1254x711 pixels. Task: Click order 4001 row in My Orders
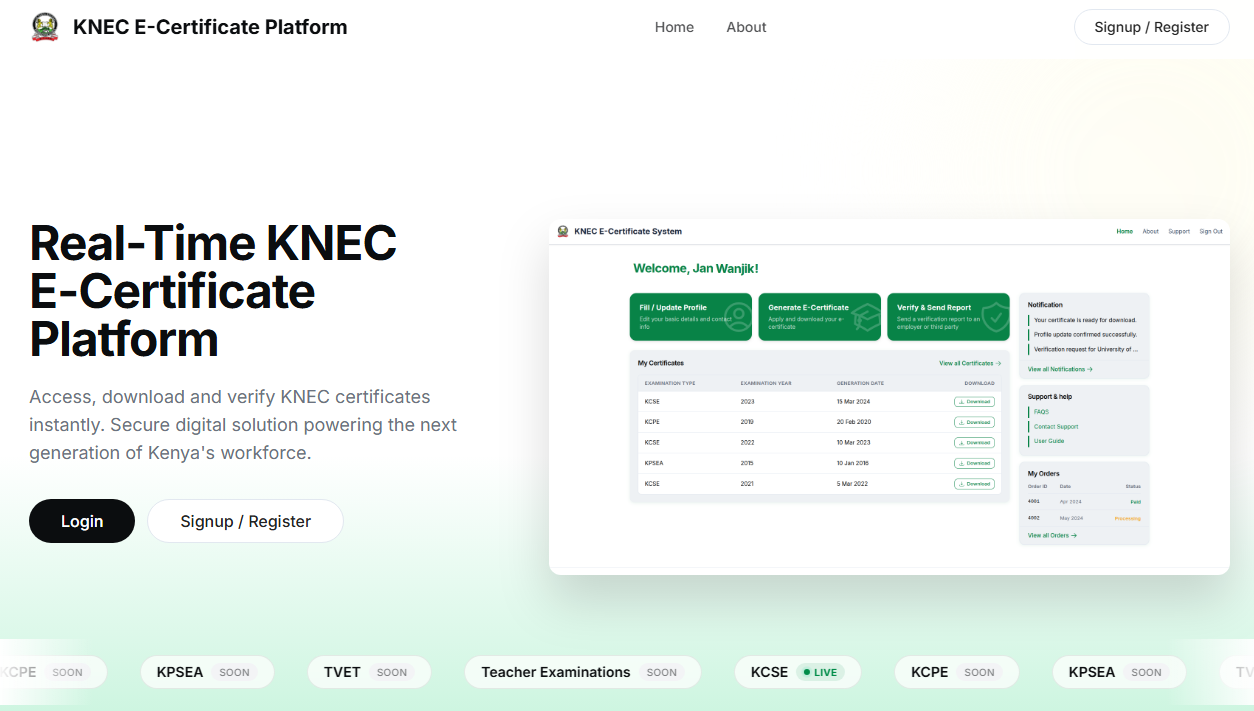click(x=1084, y=501)
